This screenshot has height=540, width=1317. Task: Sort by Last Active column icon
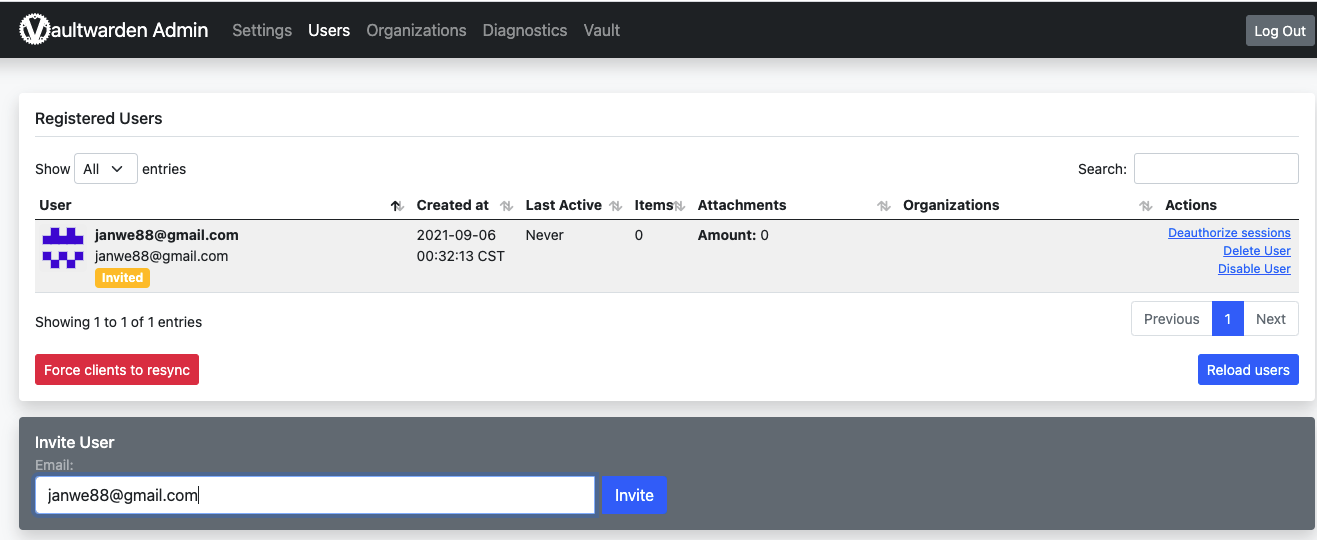click(616, 206)
